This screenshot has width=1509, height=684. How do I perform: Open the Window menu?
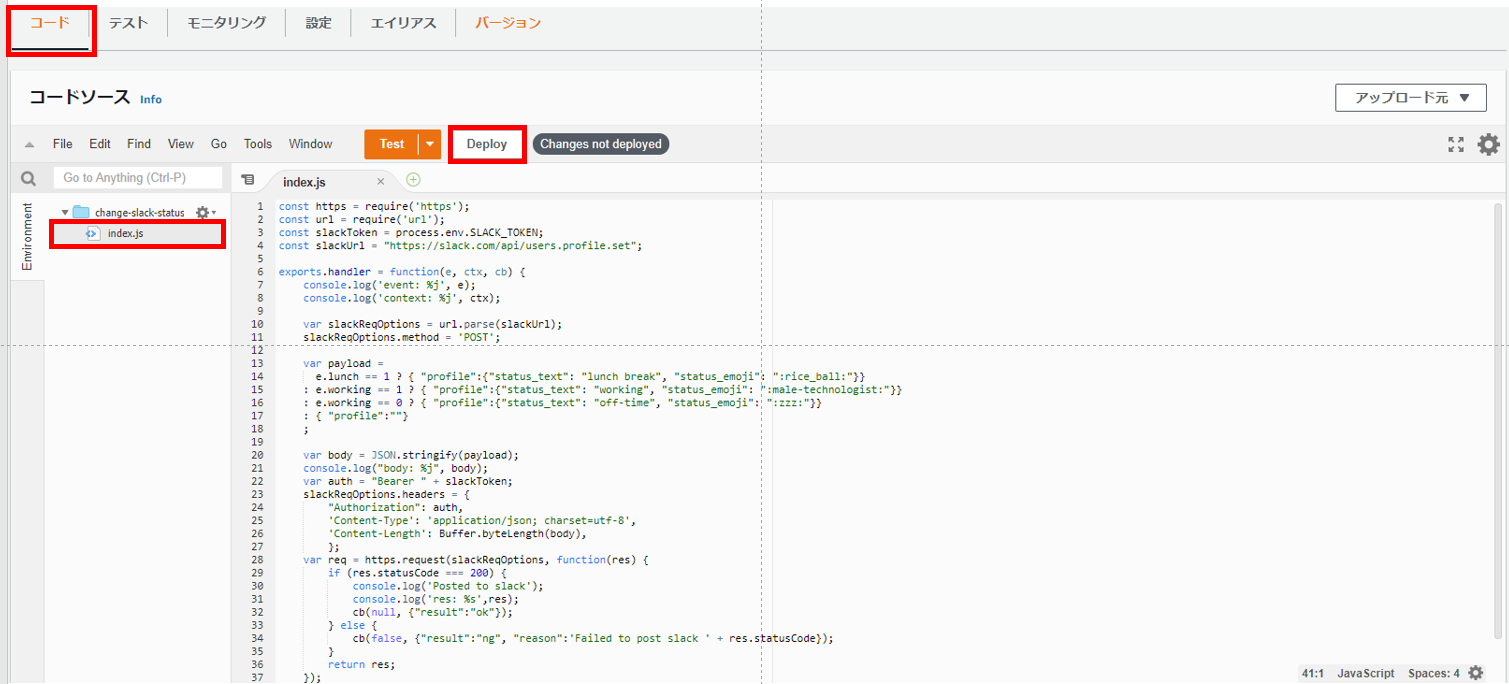310,143
